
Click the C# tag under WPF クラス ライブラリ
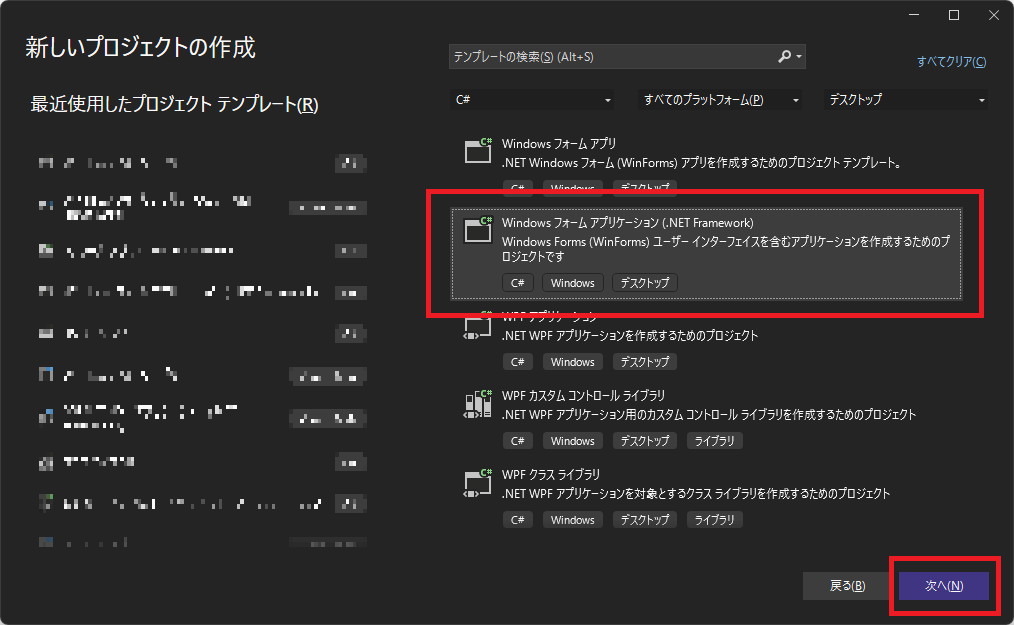point(517,520)
